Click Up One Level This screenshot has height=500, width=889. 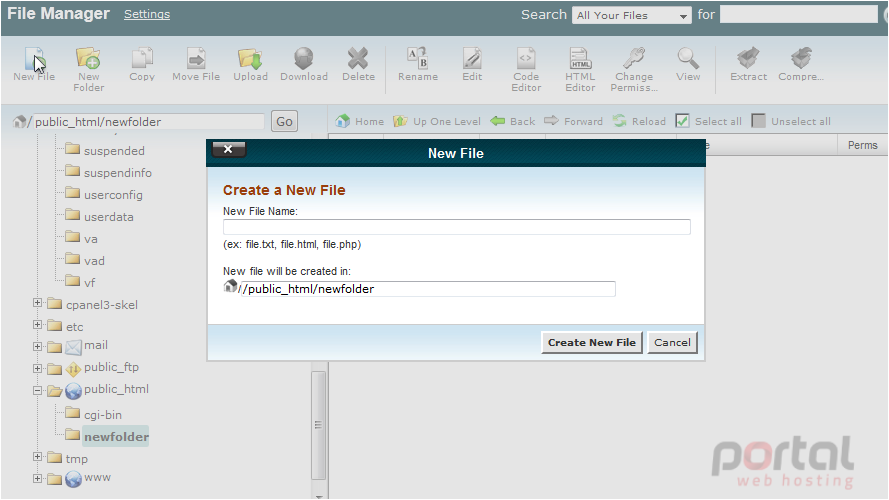437,121
